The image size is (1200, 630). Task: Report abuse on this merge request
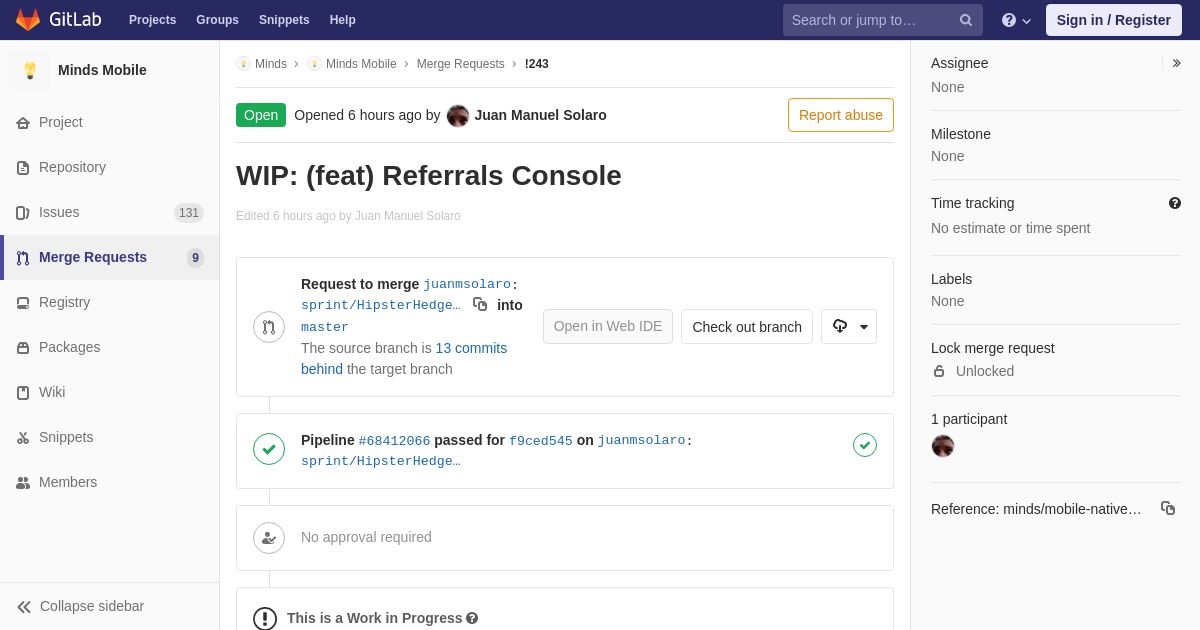(840, 115)
